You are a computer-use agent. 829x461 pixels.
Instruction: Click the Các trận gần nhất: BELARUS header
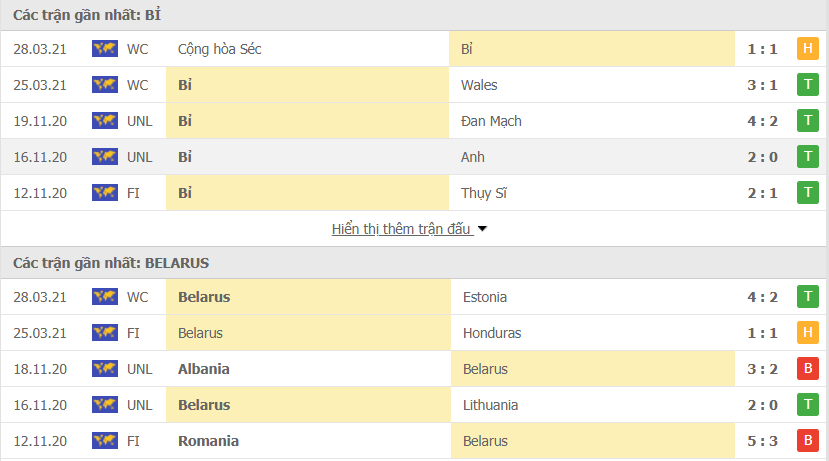pyautogui.click(x=110, y=263)
